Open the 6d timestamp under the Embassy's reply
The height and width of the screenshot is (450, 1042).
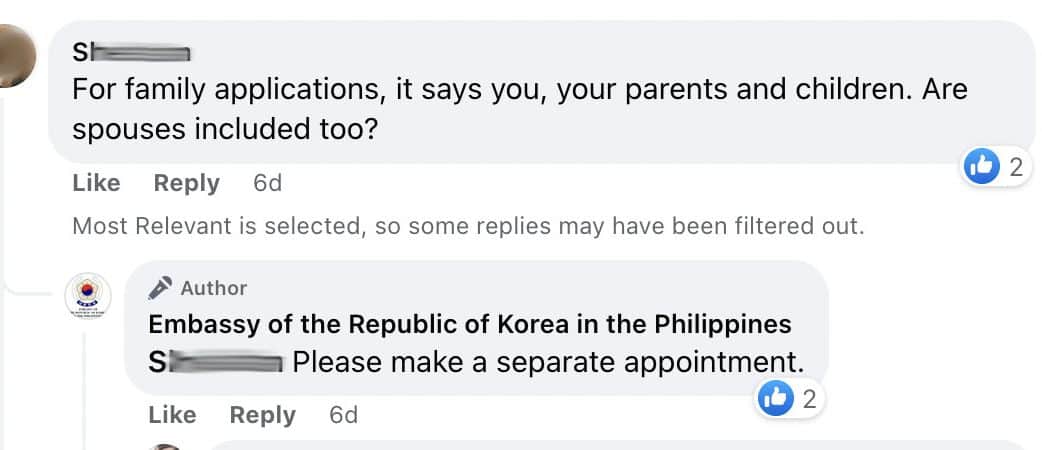click(x=343, y=414)
